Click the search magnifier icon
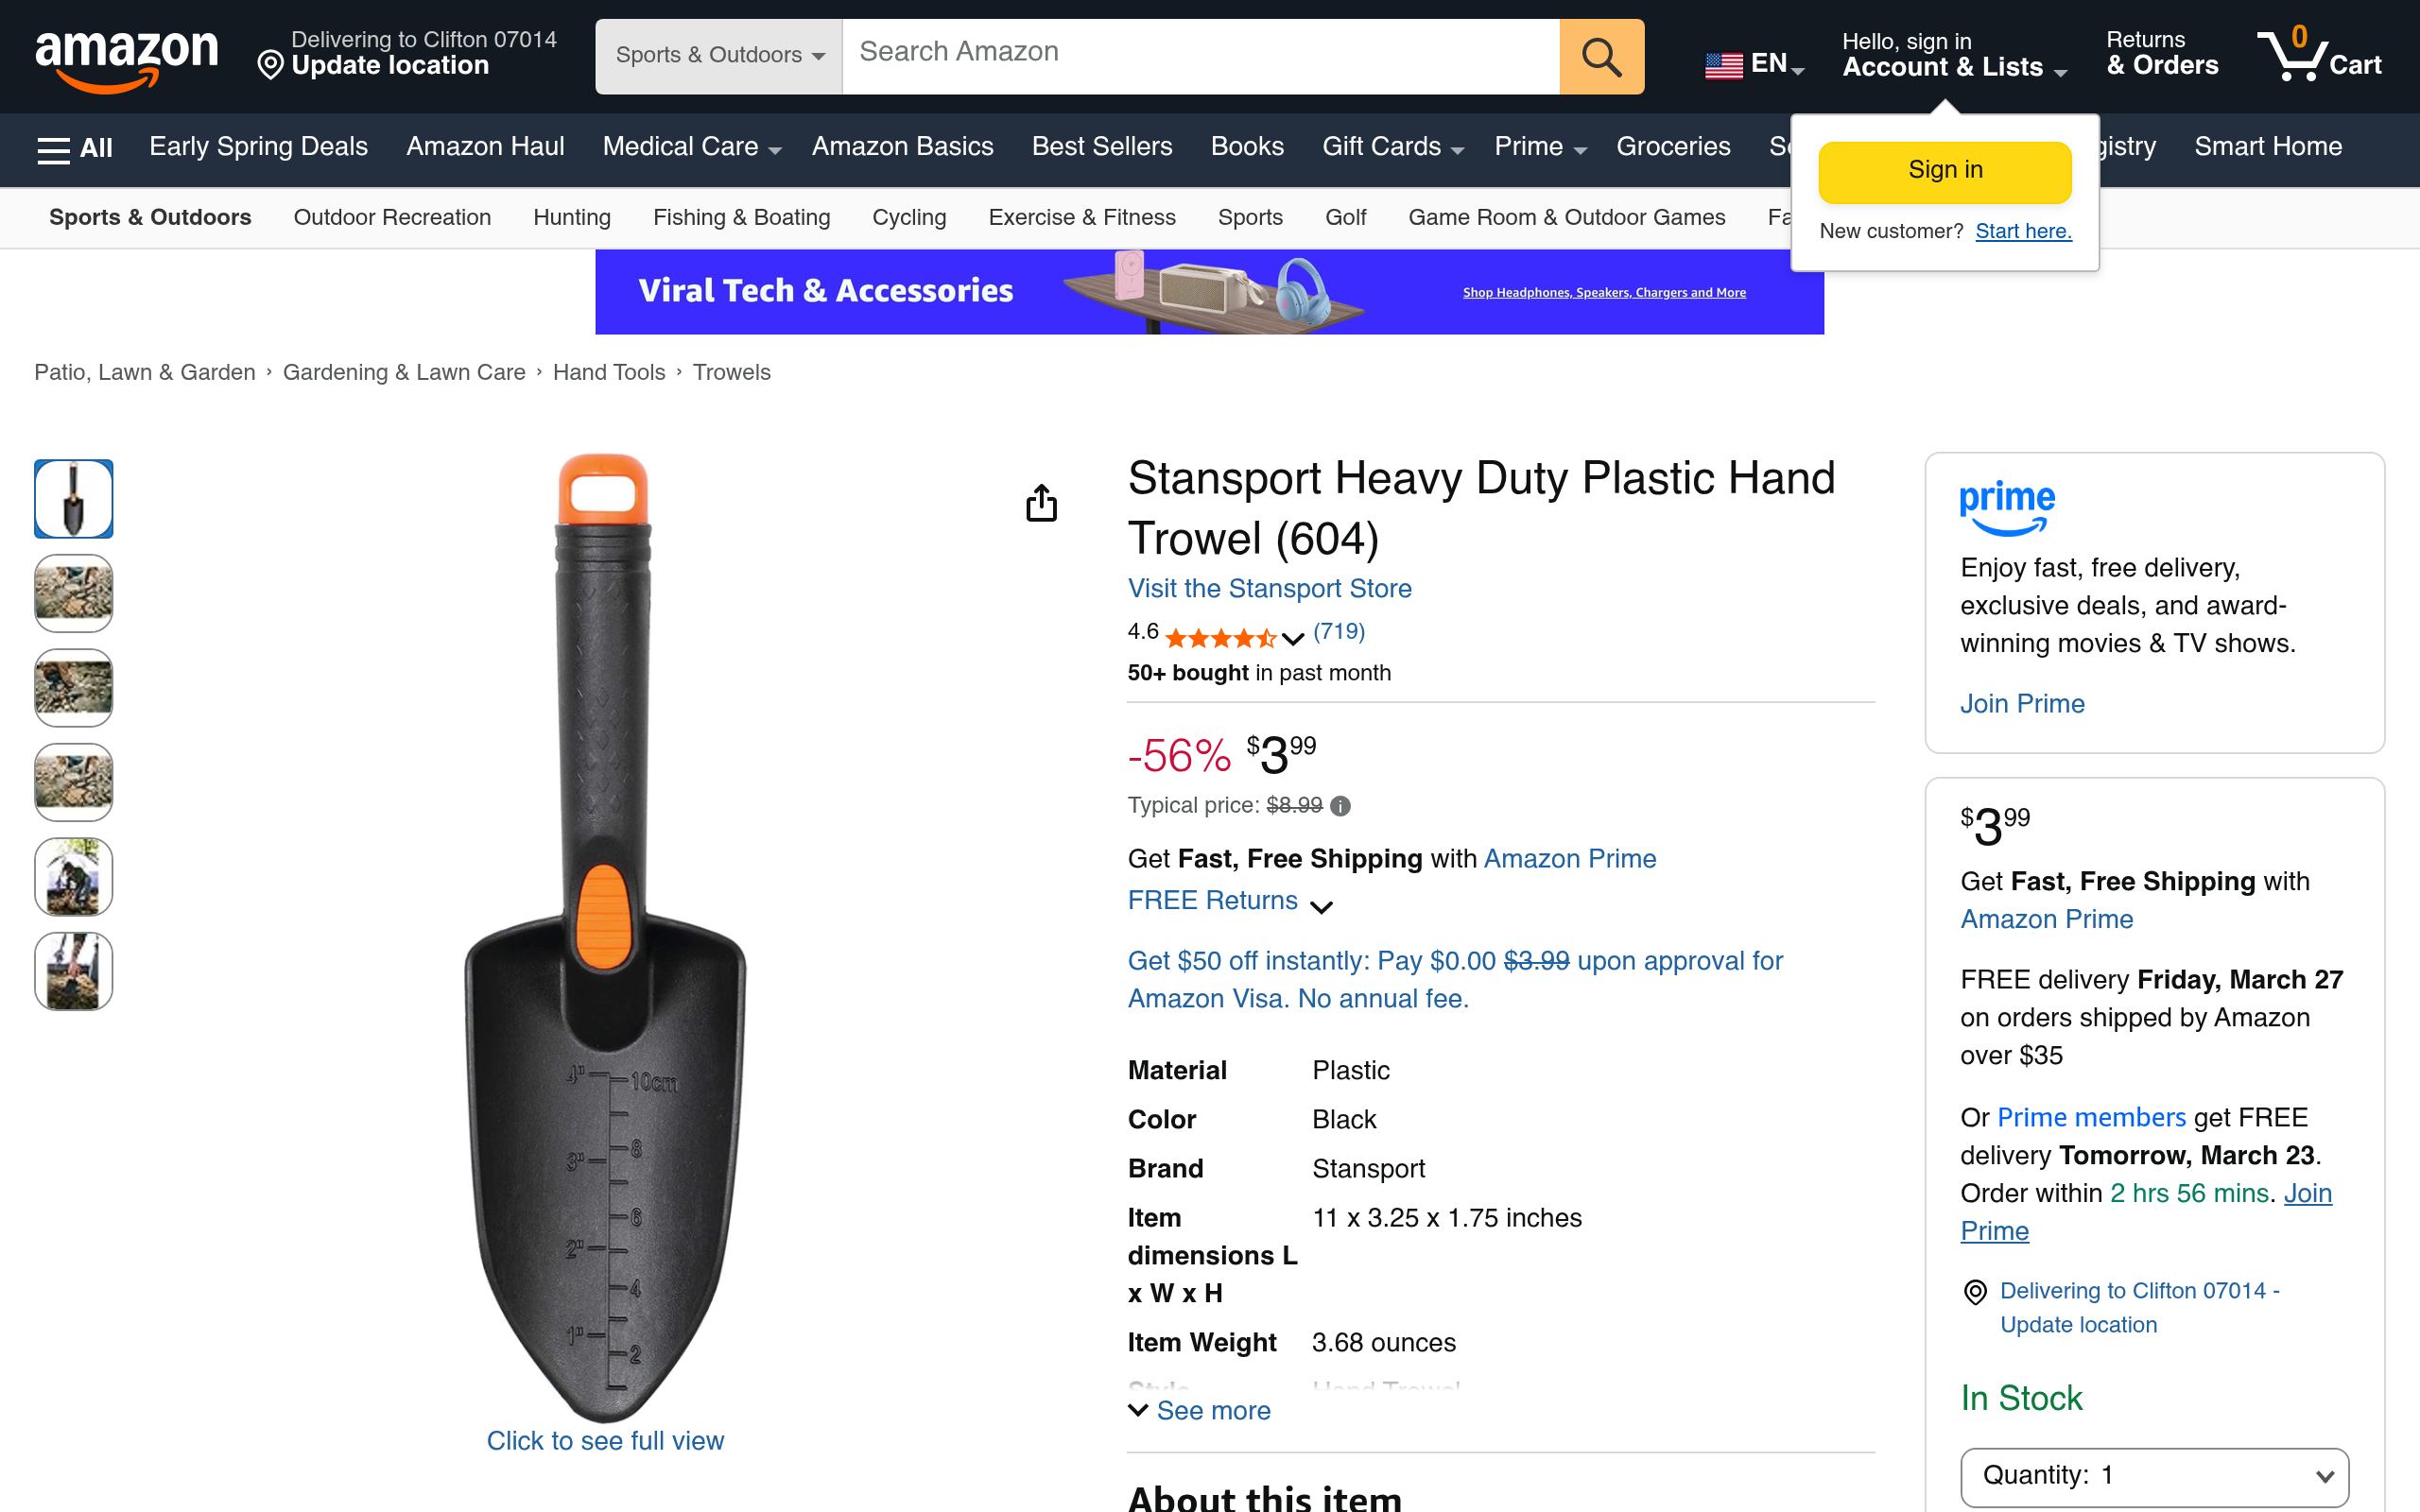 click(x=1600, y=56)
